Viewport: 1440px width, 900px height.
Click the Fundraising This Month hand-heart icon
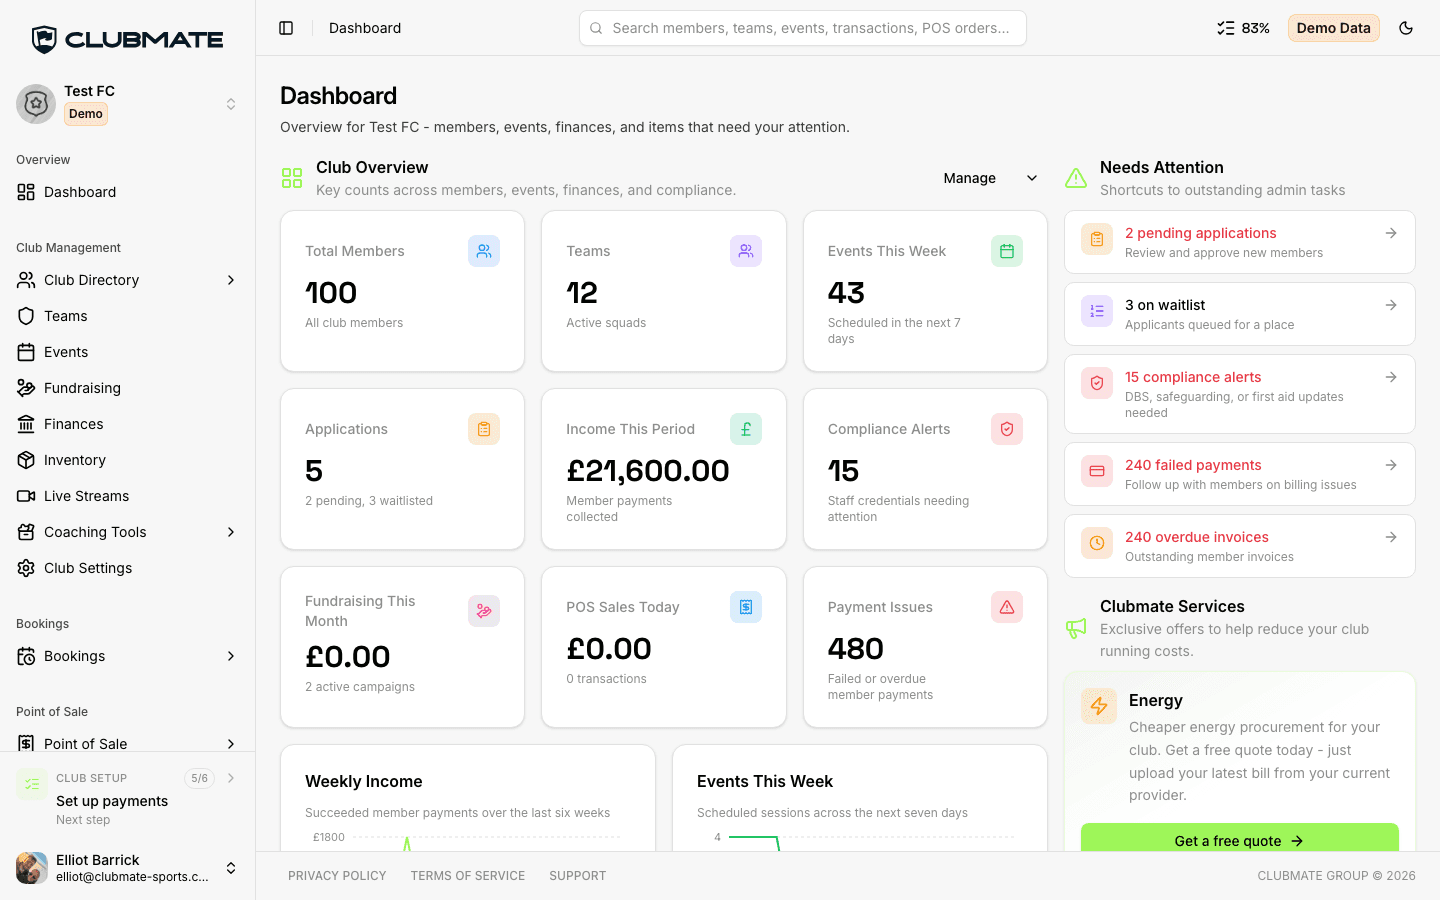(x=484, y=611)
